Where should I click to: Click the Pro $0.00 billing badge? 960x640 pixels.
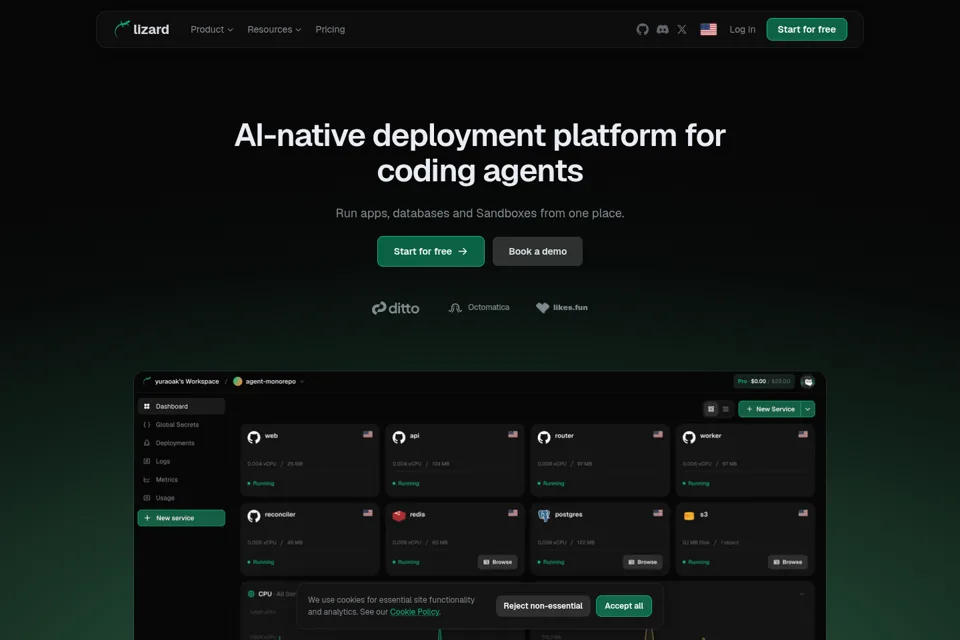763,381
